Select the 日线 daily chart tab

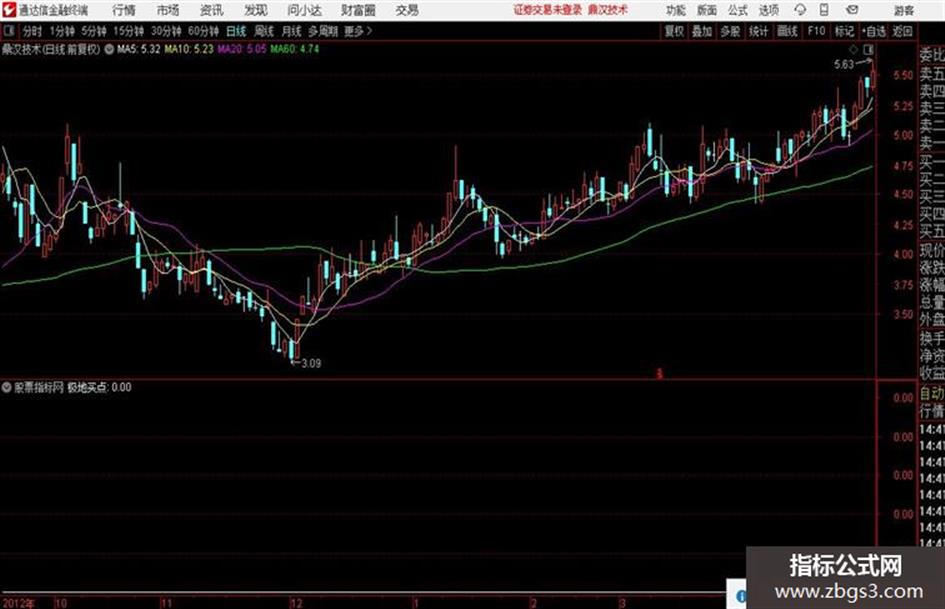pyautogui.click(x=236, y=31)
